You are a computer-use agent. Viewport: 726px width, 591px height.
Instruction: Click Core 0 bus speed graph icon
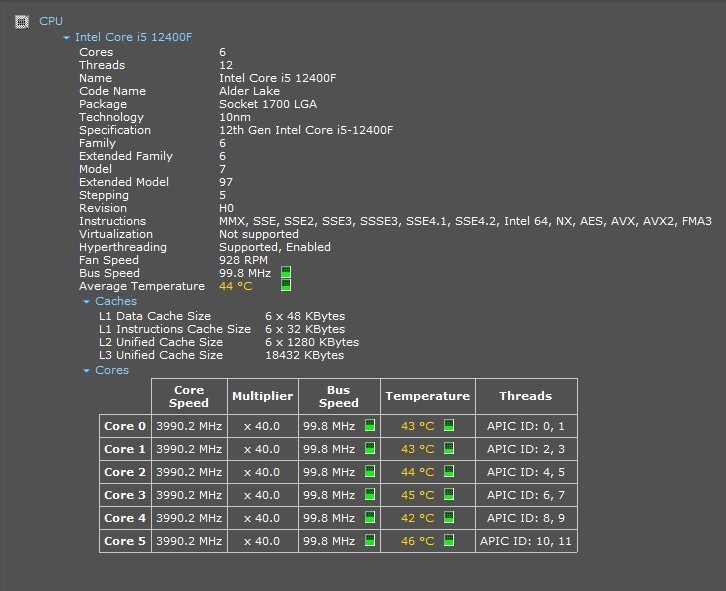pos(370,425)
